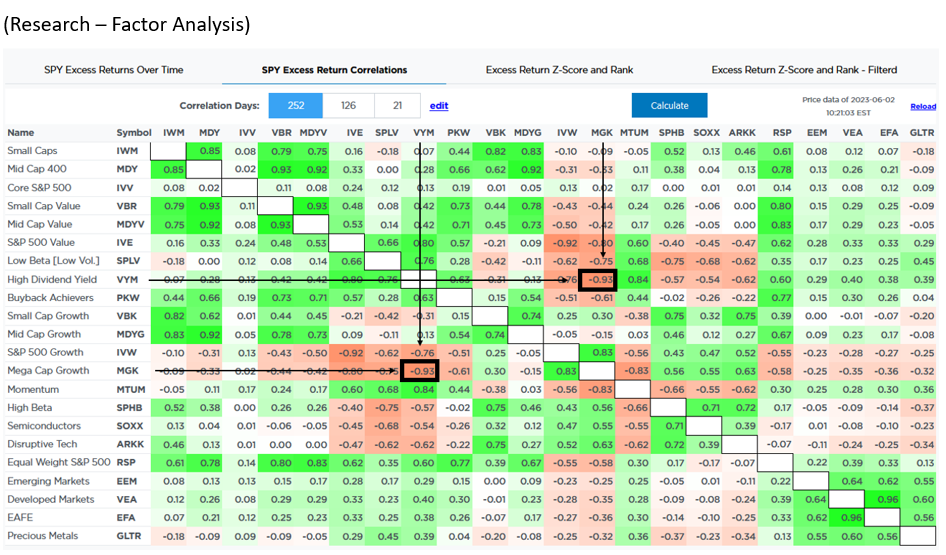Click the Name column header
946x555 pixels.
21,133
